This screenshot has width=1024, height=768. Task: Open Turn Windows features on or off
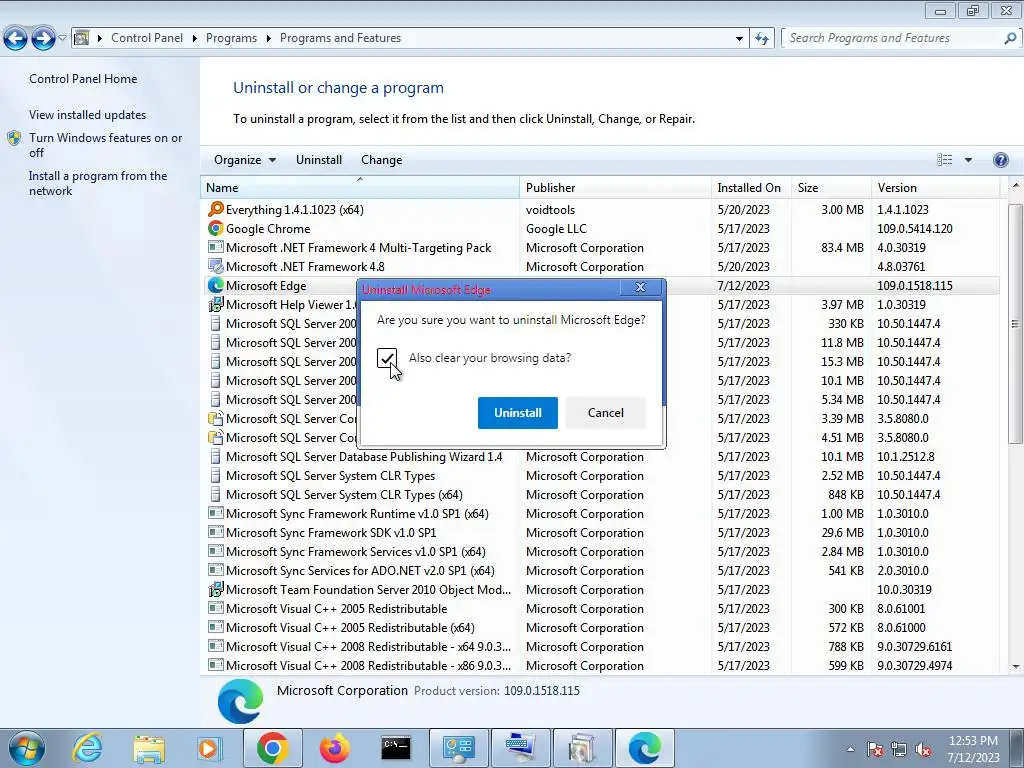click(x=106, y=145)
